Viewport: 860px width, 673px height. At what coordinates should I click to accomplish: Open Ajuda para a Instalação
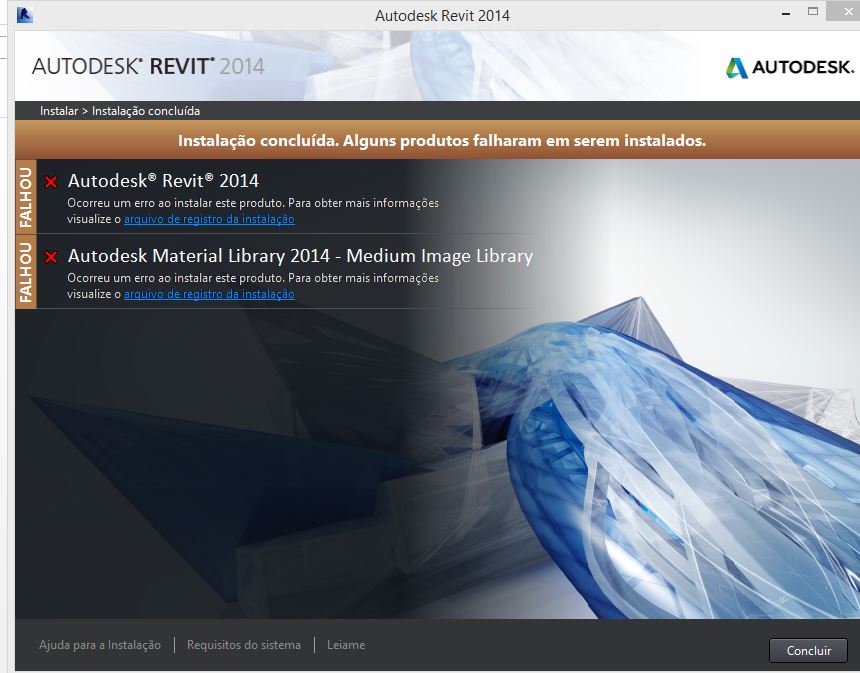click(x=100, y=645)
